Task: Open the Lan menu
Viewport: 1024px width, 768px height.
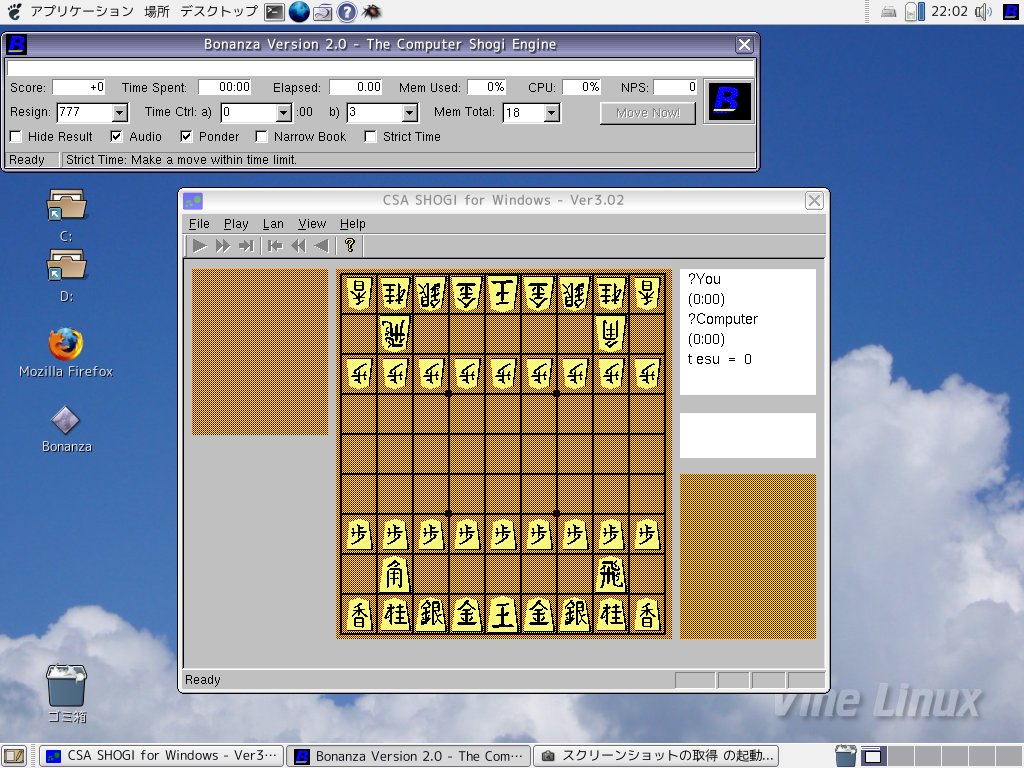Action: [273, 224]
